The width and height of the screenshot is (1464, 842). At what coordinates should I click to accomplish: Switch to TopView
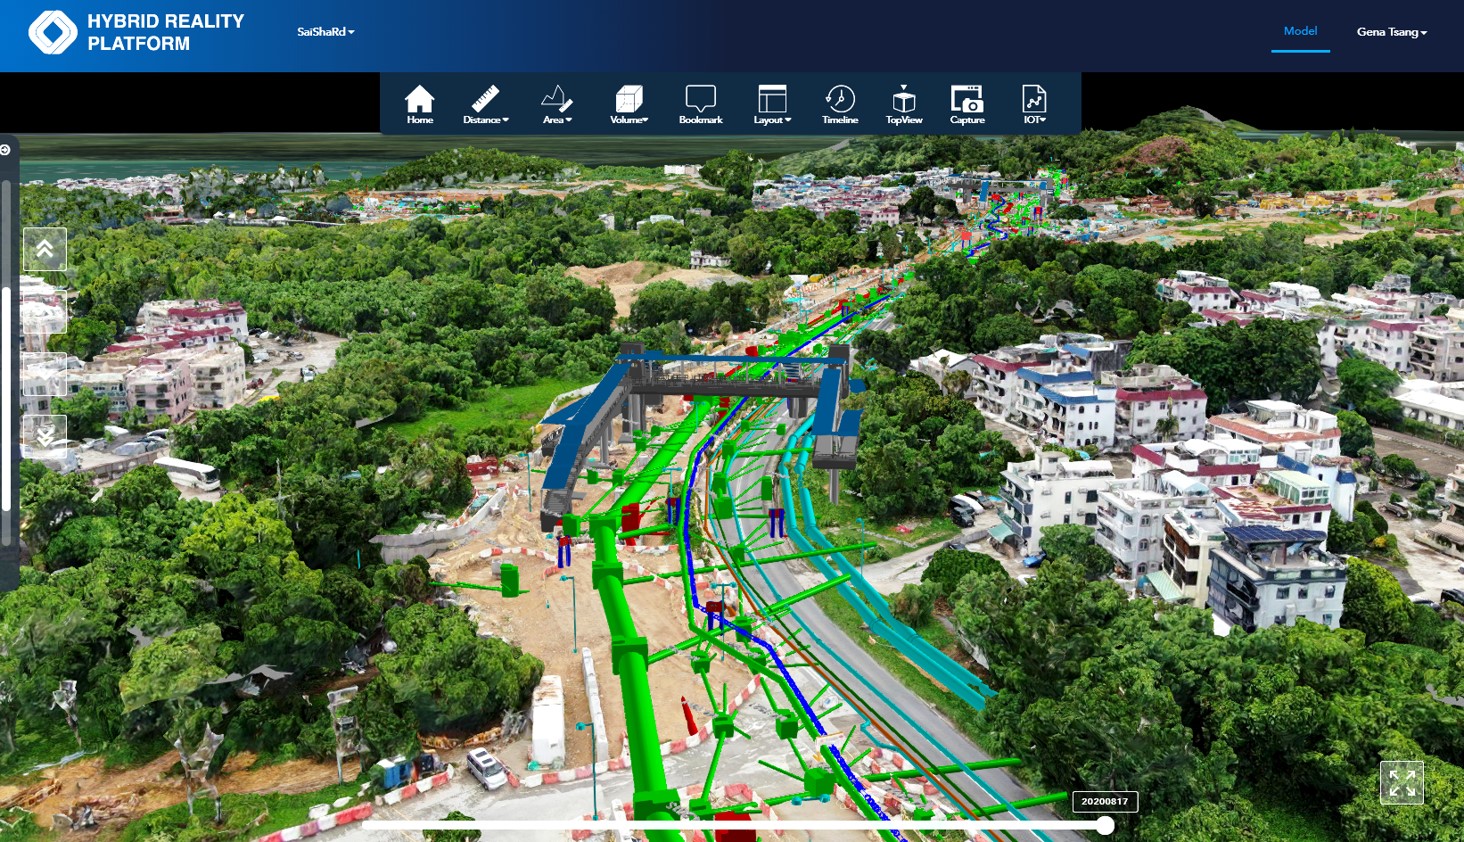[904, 104]
